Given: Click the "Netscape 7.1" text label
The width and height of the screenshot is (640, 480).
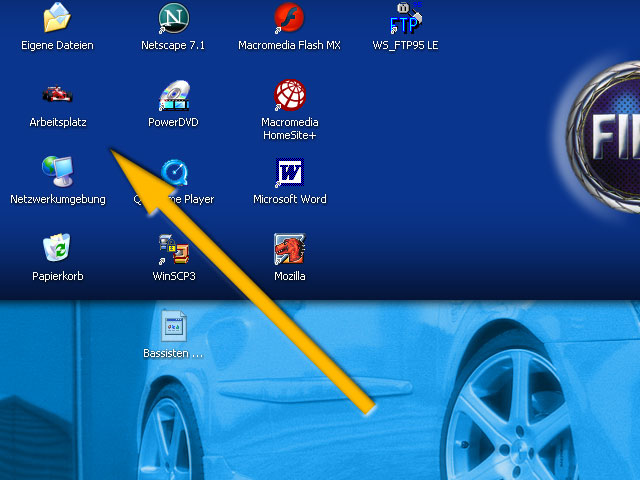Looking at the screenshot, I should coord(173,45).
